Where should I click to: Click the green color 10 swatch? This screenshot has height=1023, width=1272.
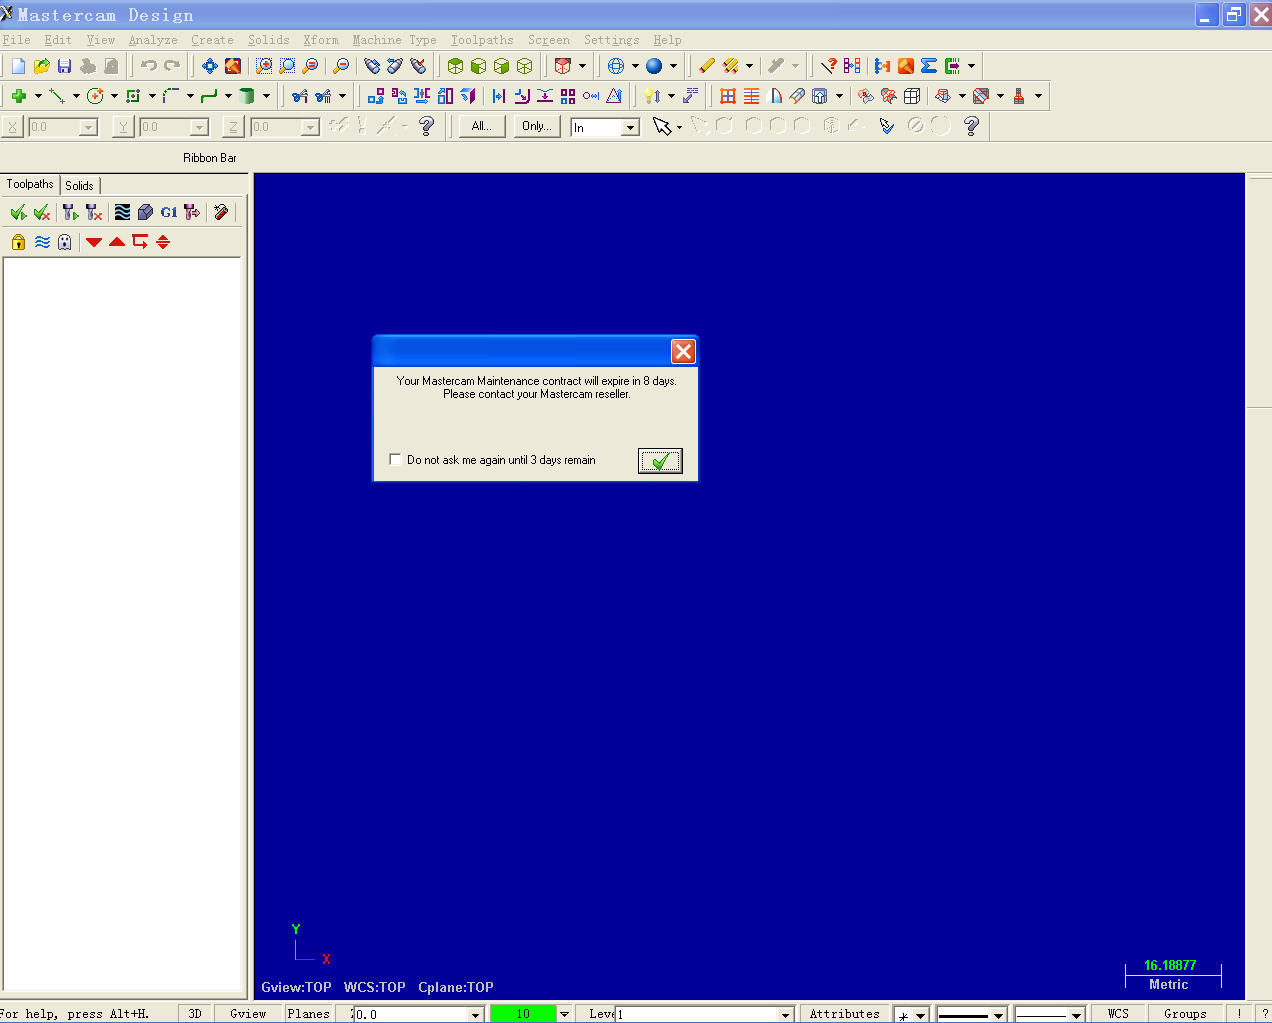[523, 1013]
